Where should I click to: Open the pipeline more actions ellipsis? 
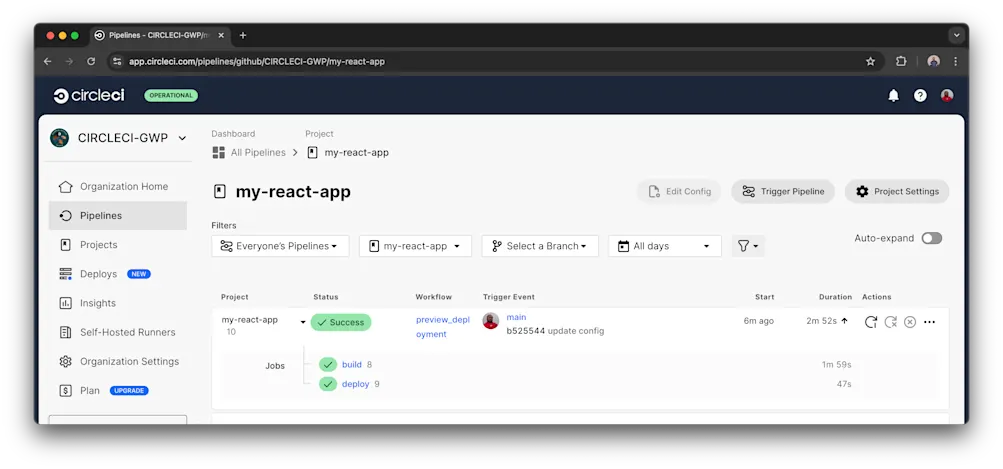(x=929, y=322)
